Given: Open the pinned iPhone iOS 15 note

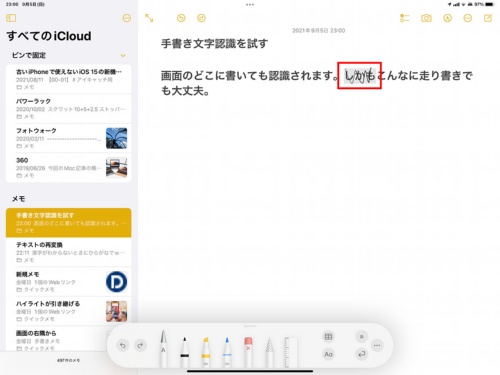Looking at the screenshot, I should point(69,79).
